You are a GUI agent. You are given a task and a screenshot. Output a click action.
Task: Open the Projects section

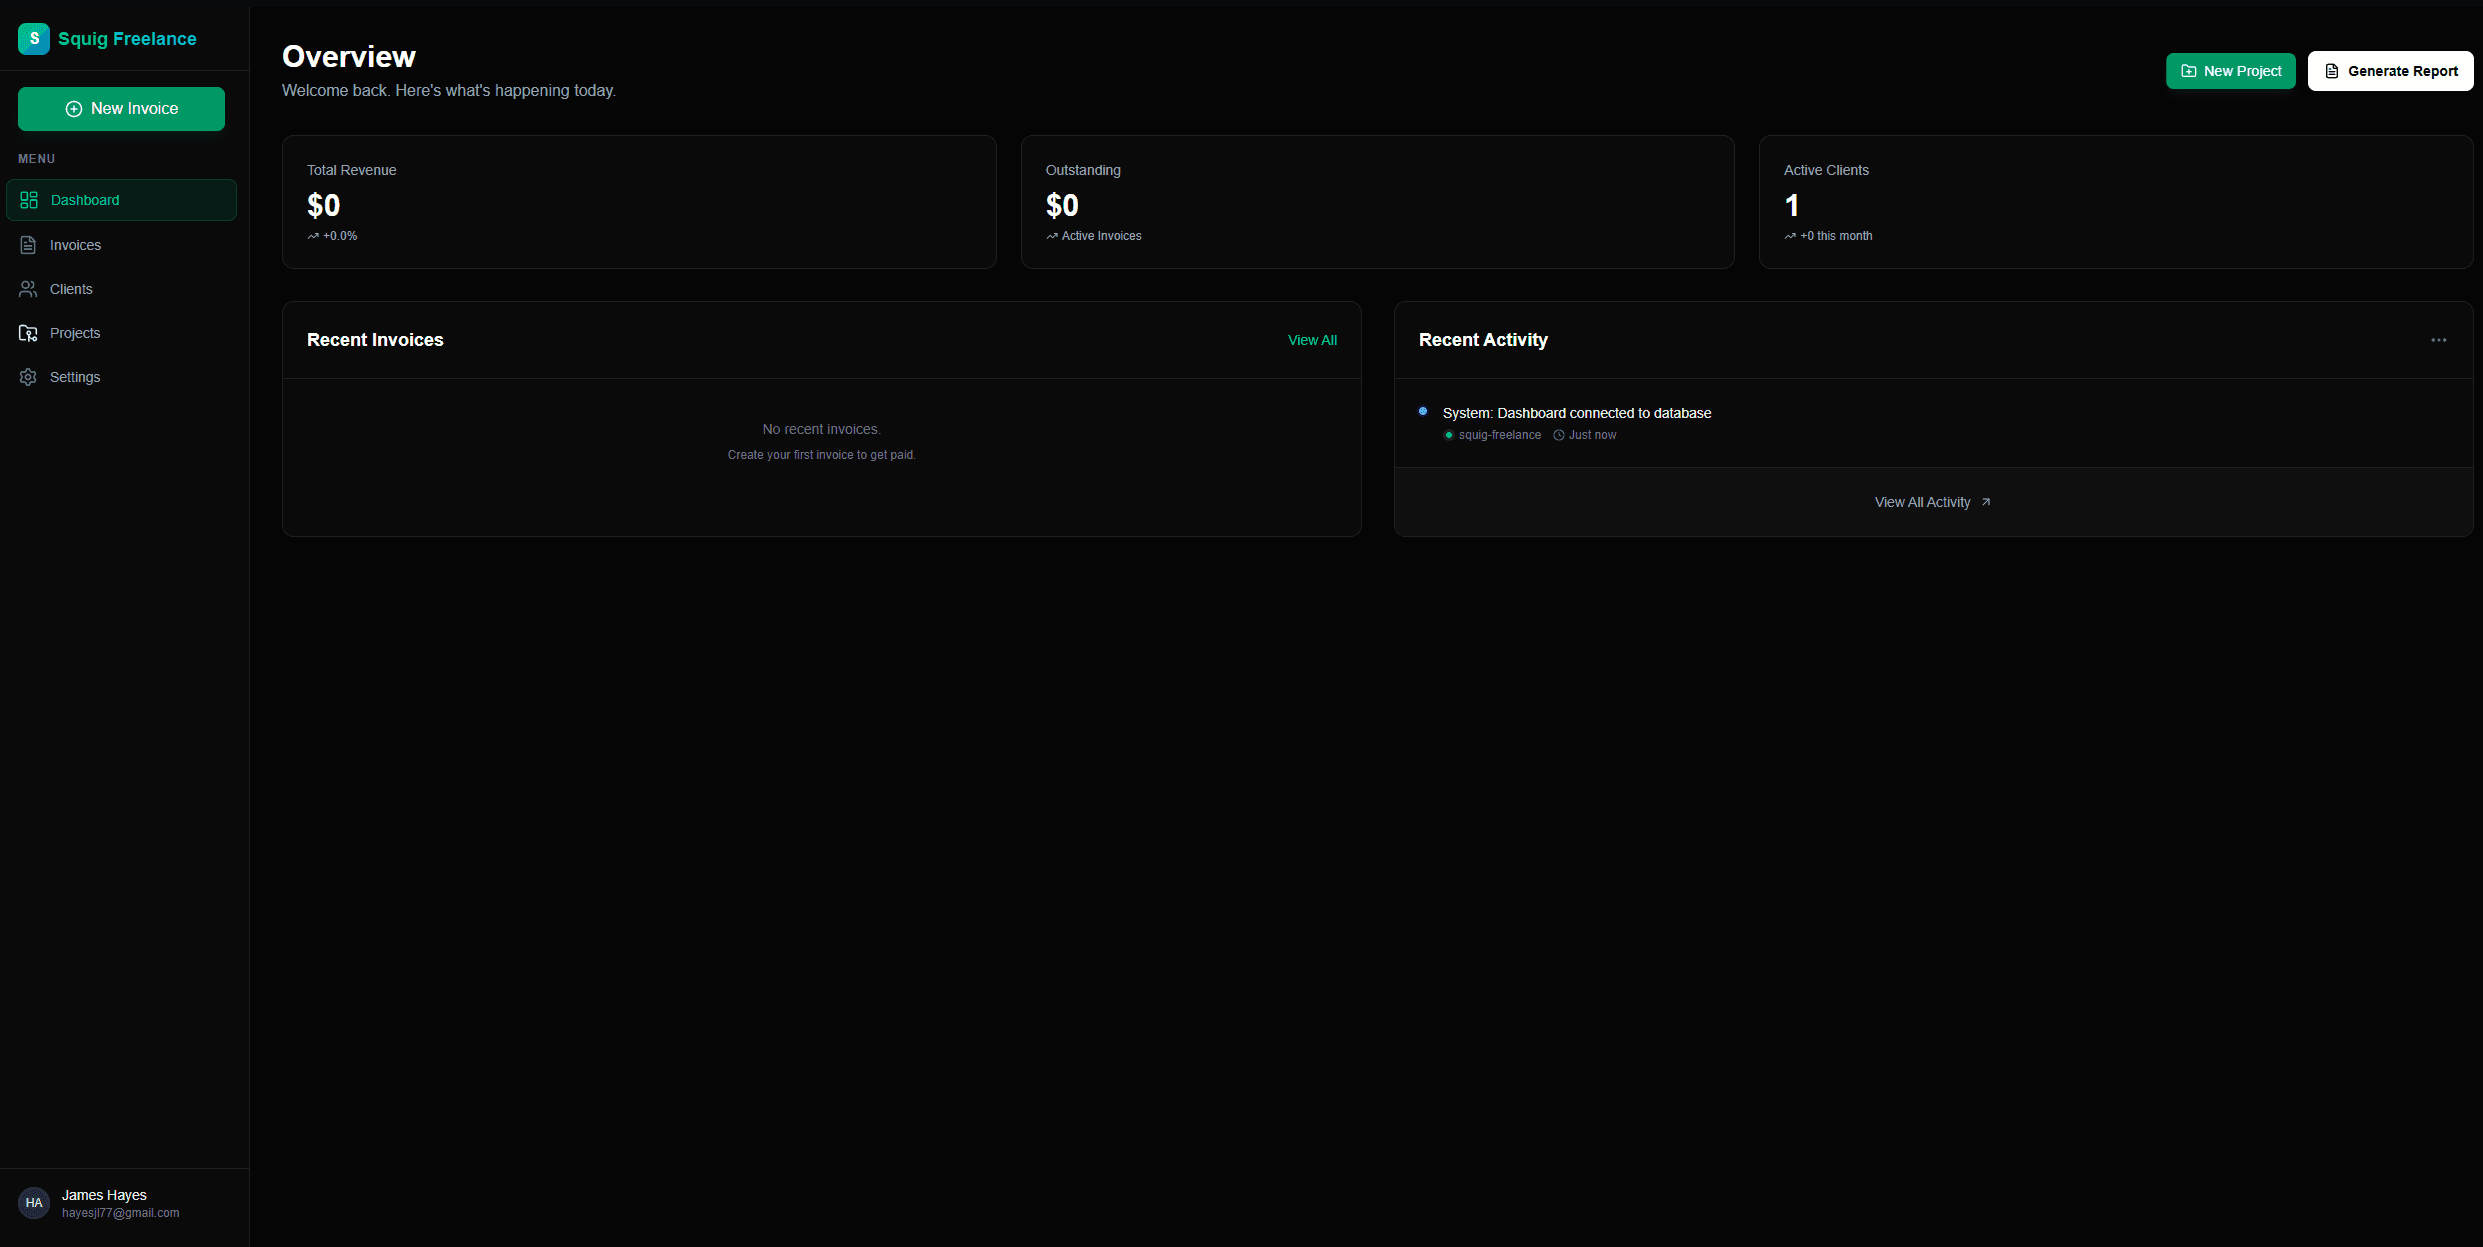[x=75, y=333]
